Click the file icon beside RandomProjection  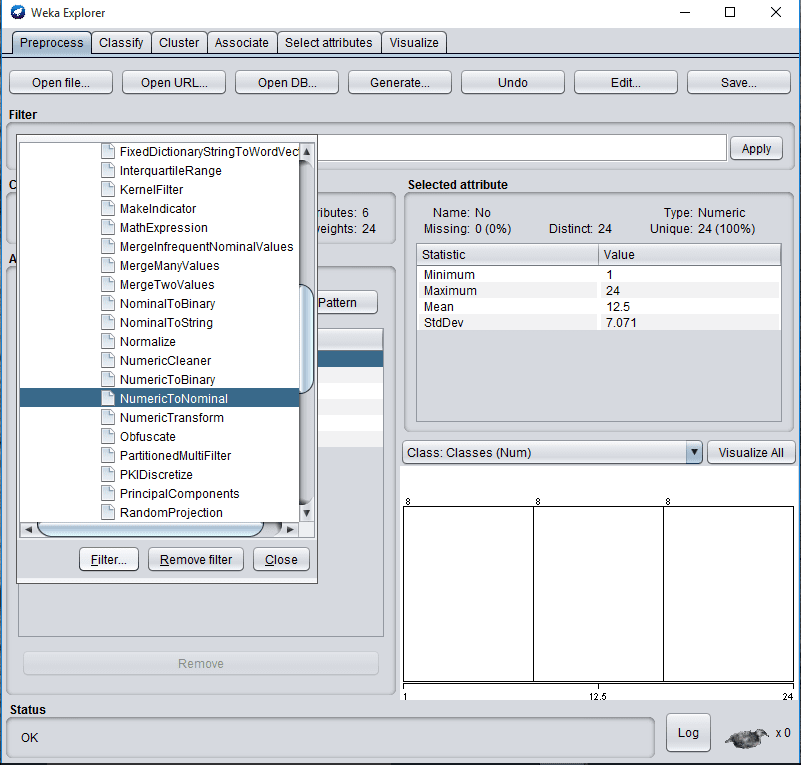(108, 512)
